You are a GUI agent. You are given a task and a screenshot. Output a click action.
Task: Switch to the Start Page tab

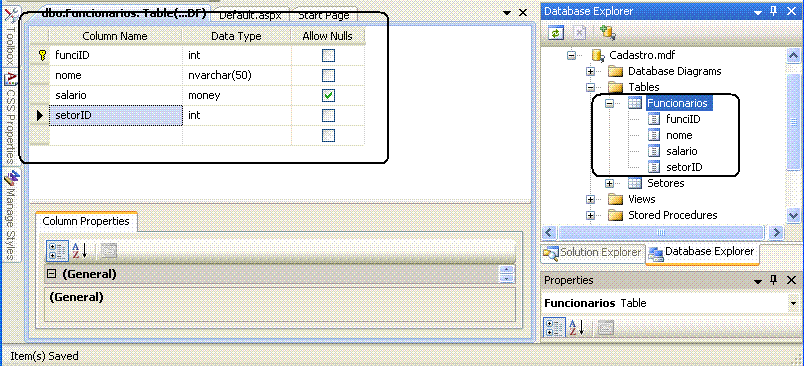tap(324, 15)
